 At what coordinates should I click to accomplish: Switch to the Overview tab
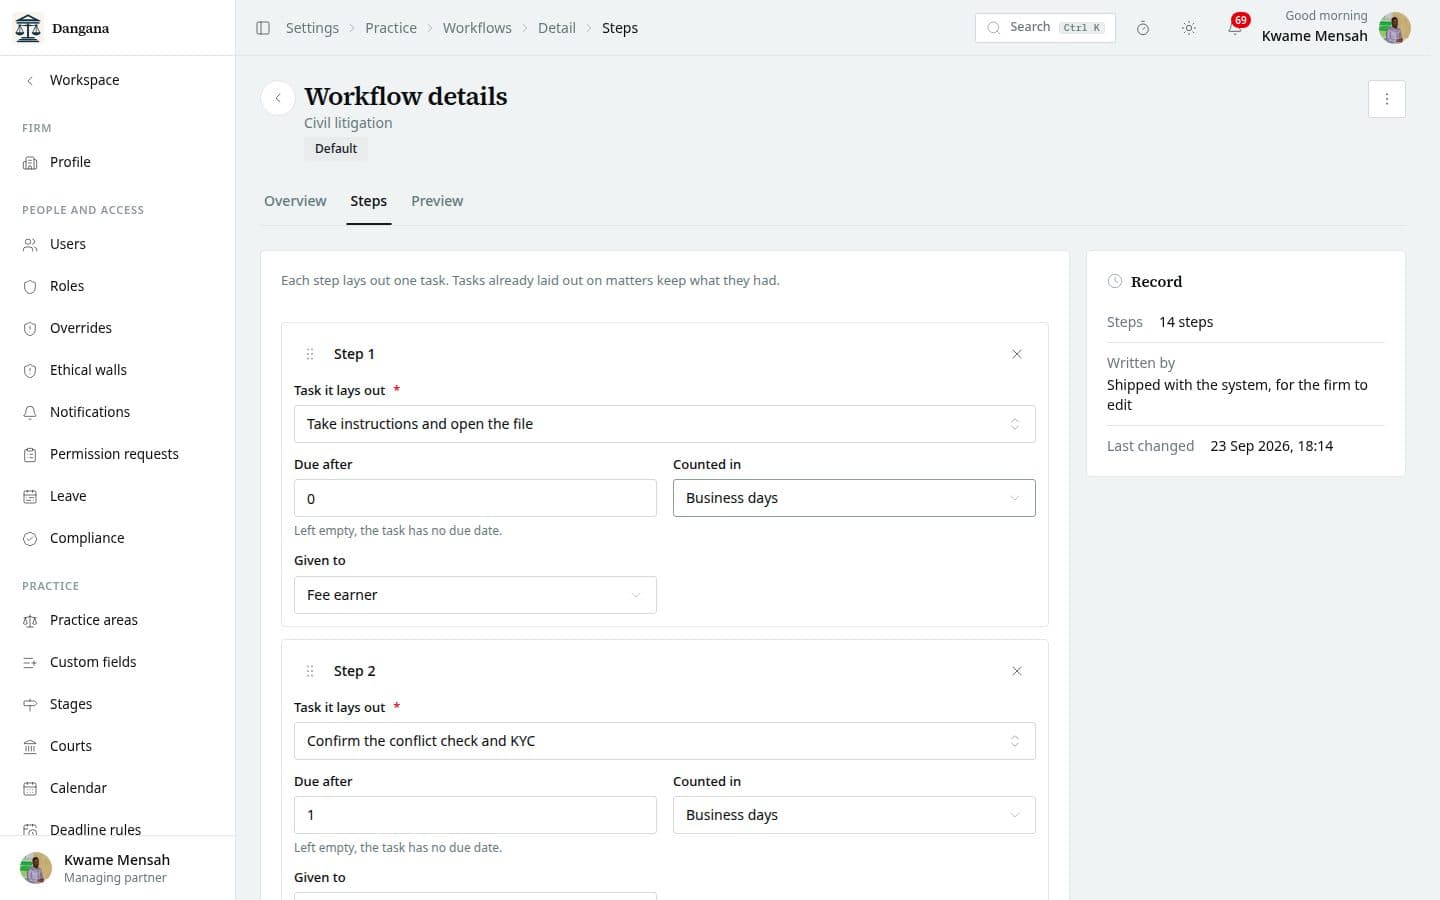(295, 201)
